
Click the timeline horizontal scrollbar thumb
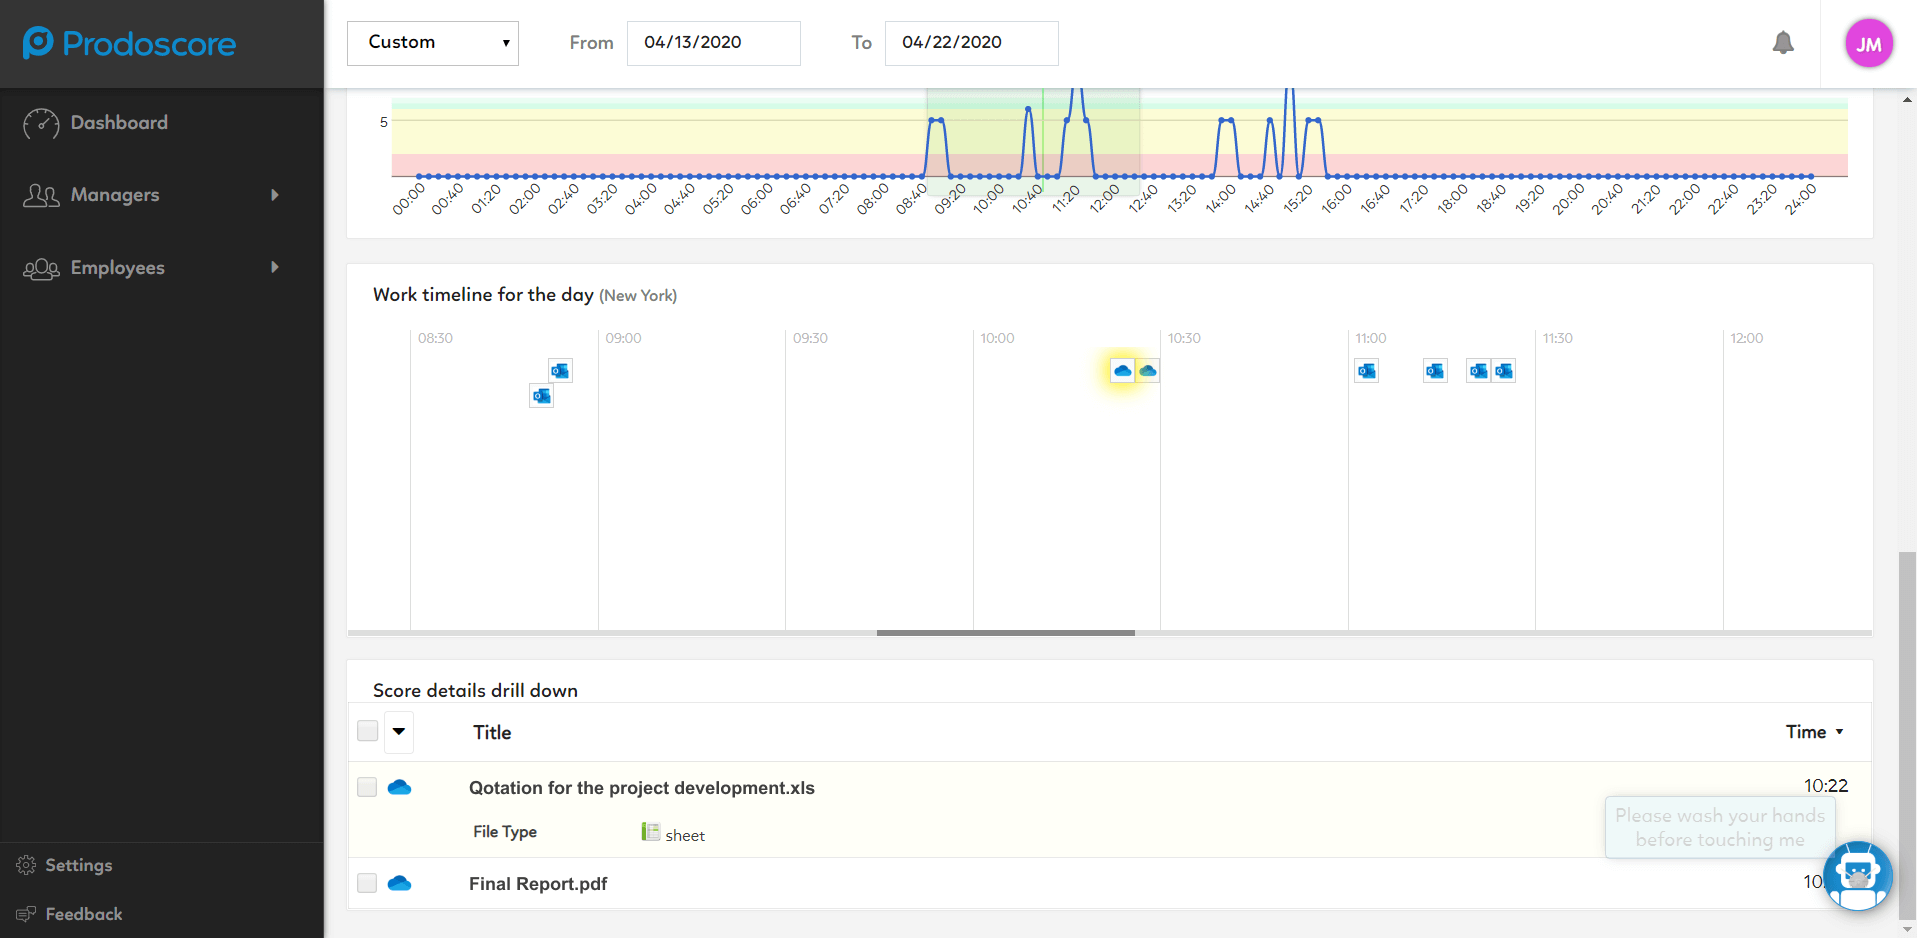[x=1005, y=633]
